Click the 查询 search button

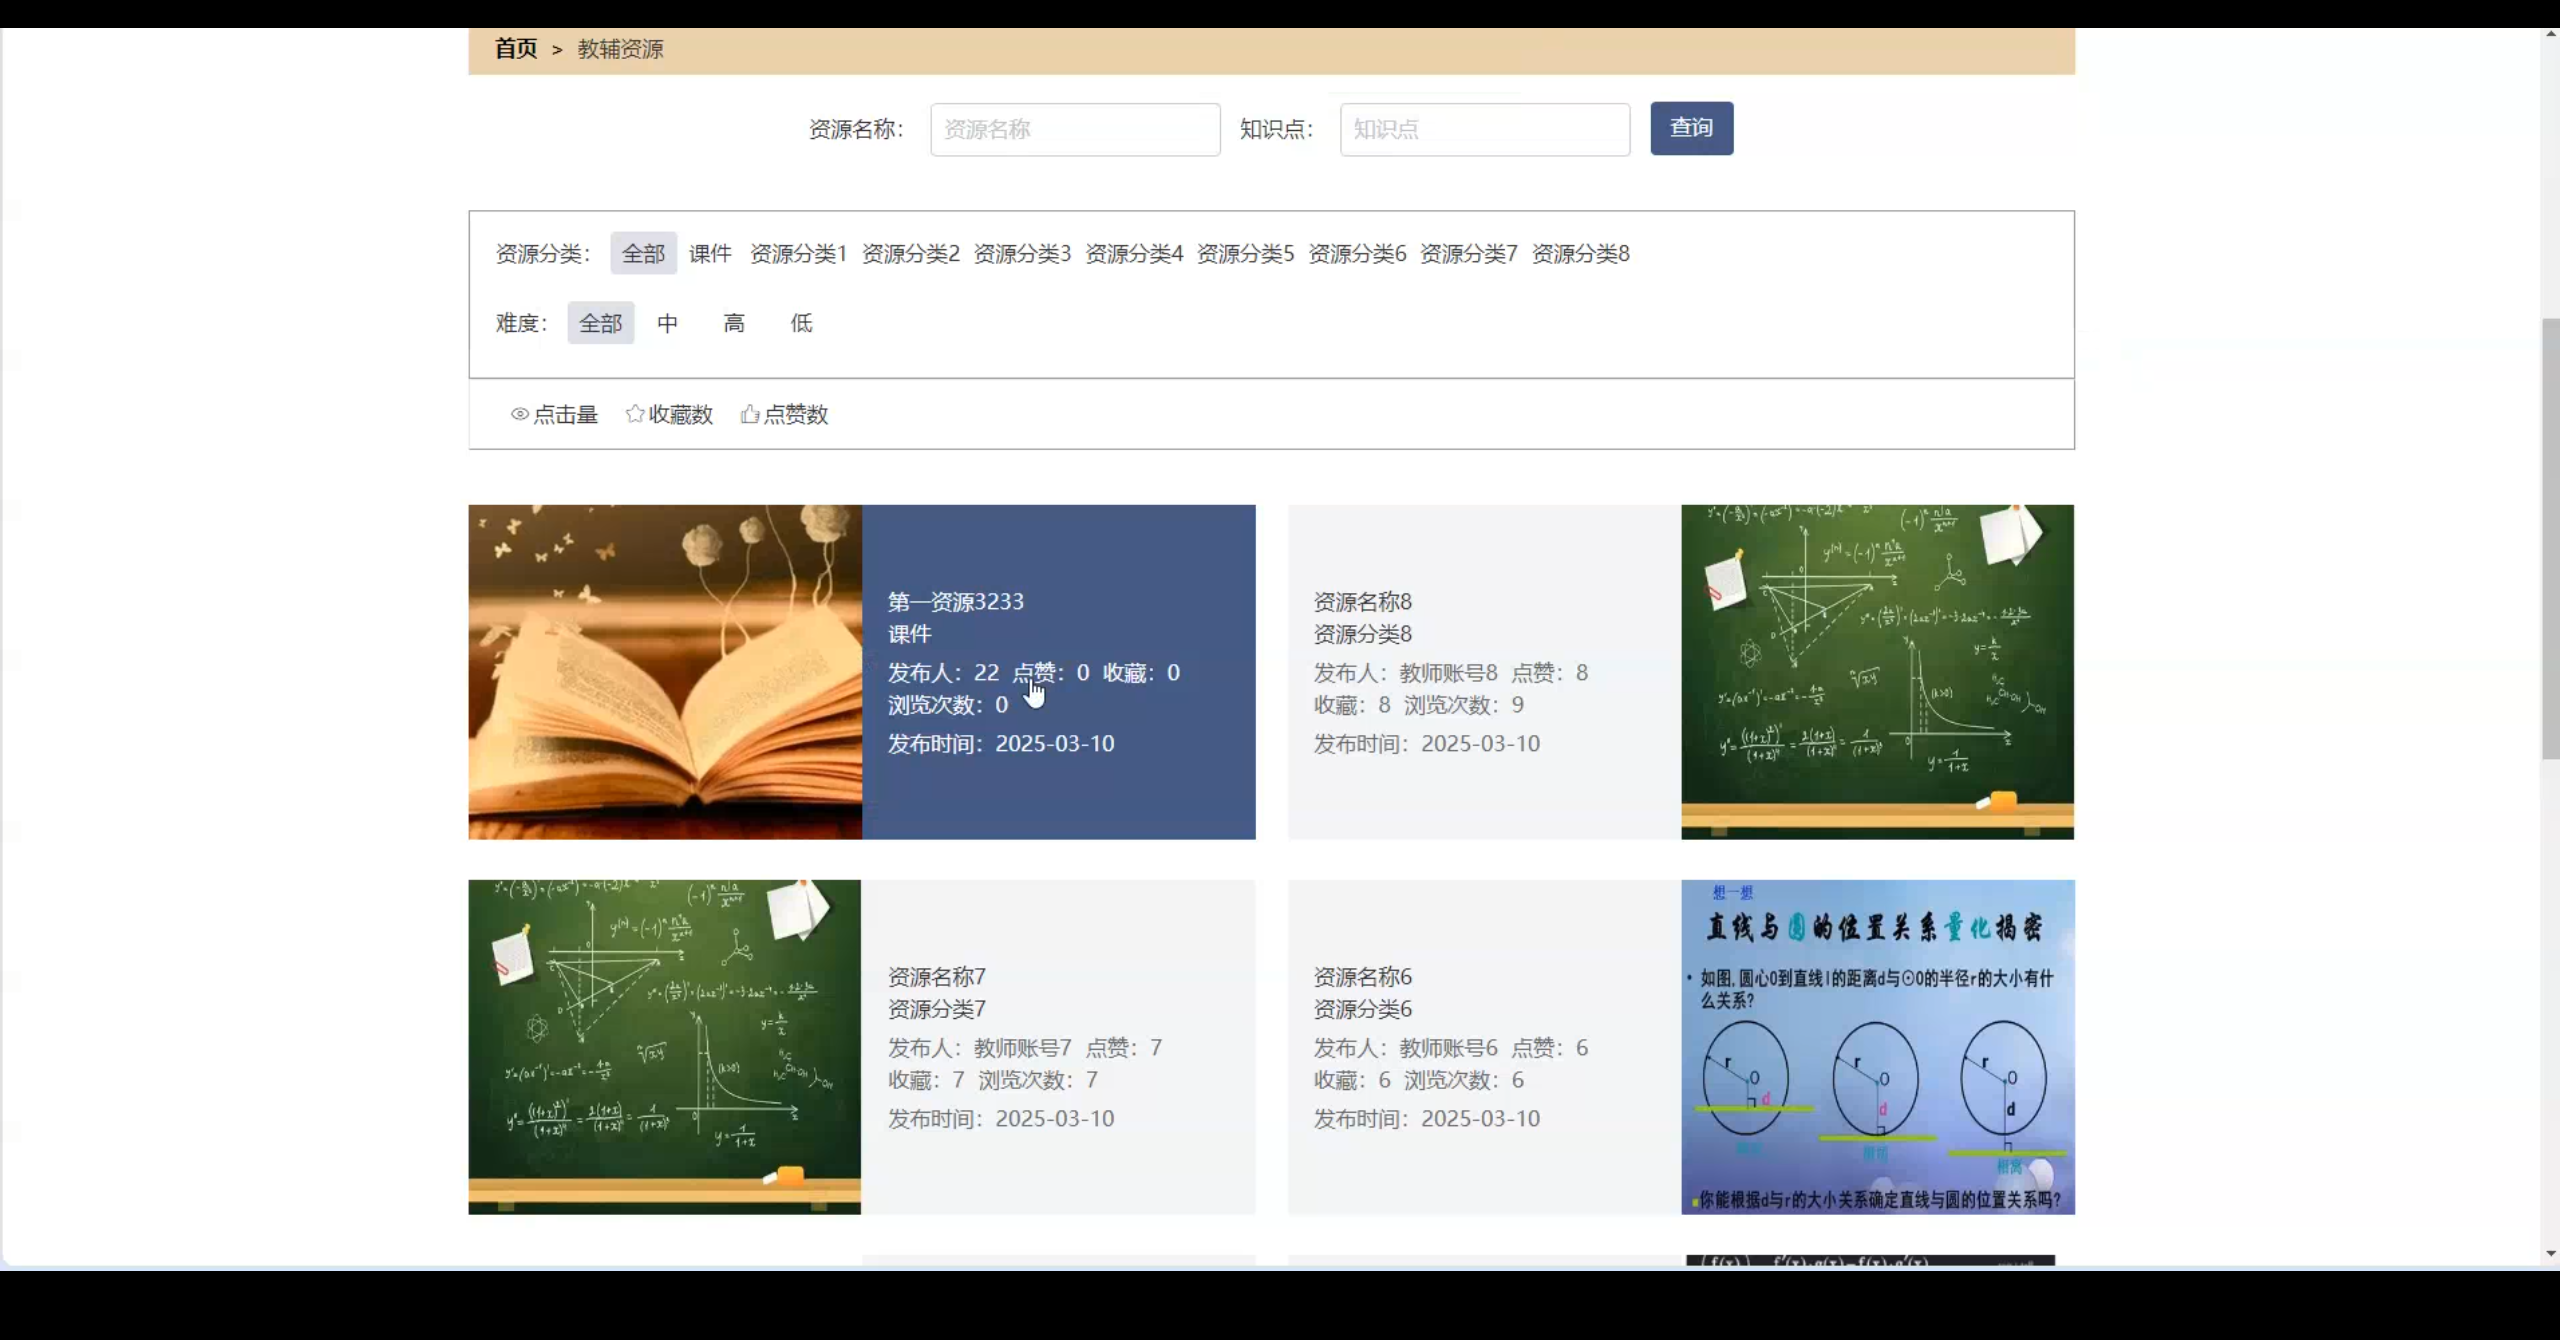[x=1690, y=128]
